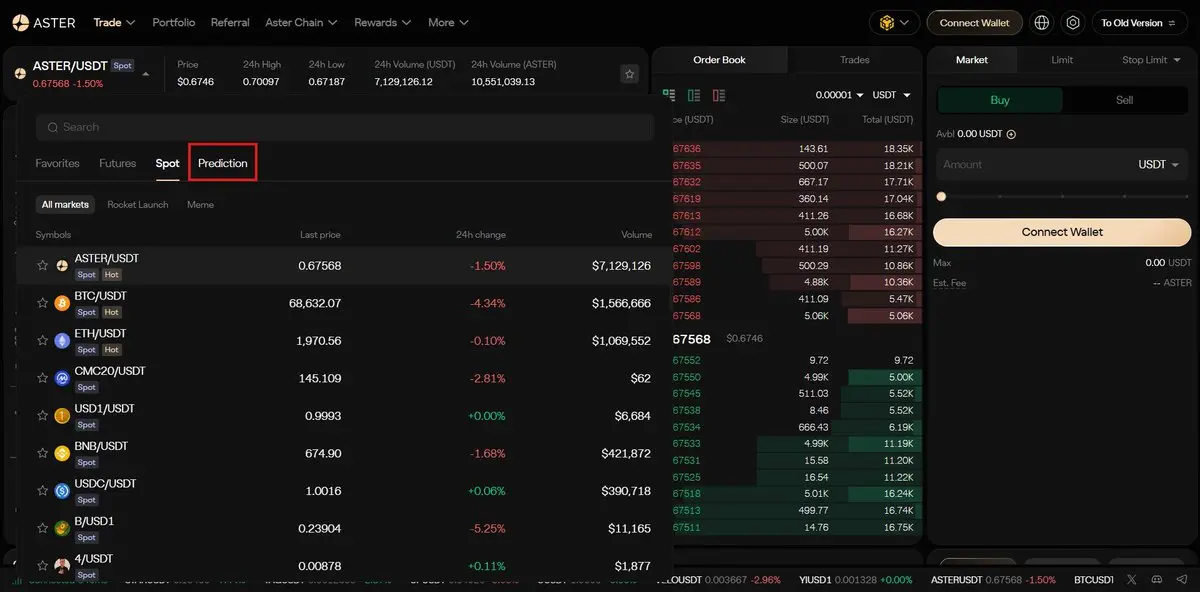Screen dimensions: 1200x592
Task: Collapse the ASTER/USDT pair selector caret
Action: (146, 73)
